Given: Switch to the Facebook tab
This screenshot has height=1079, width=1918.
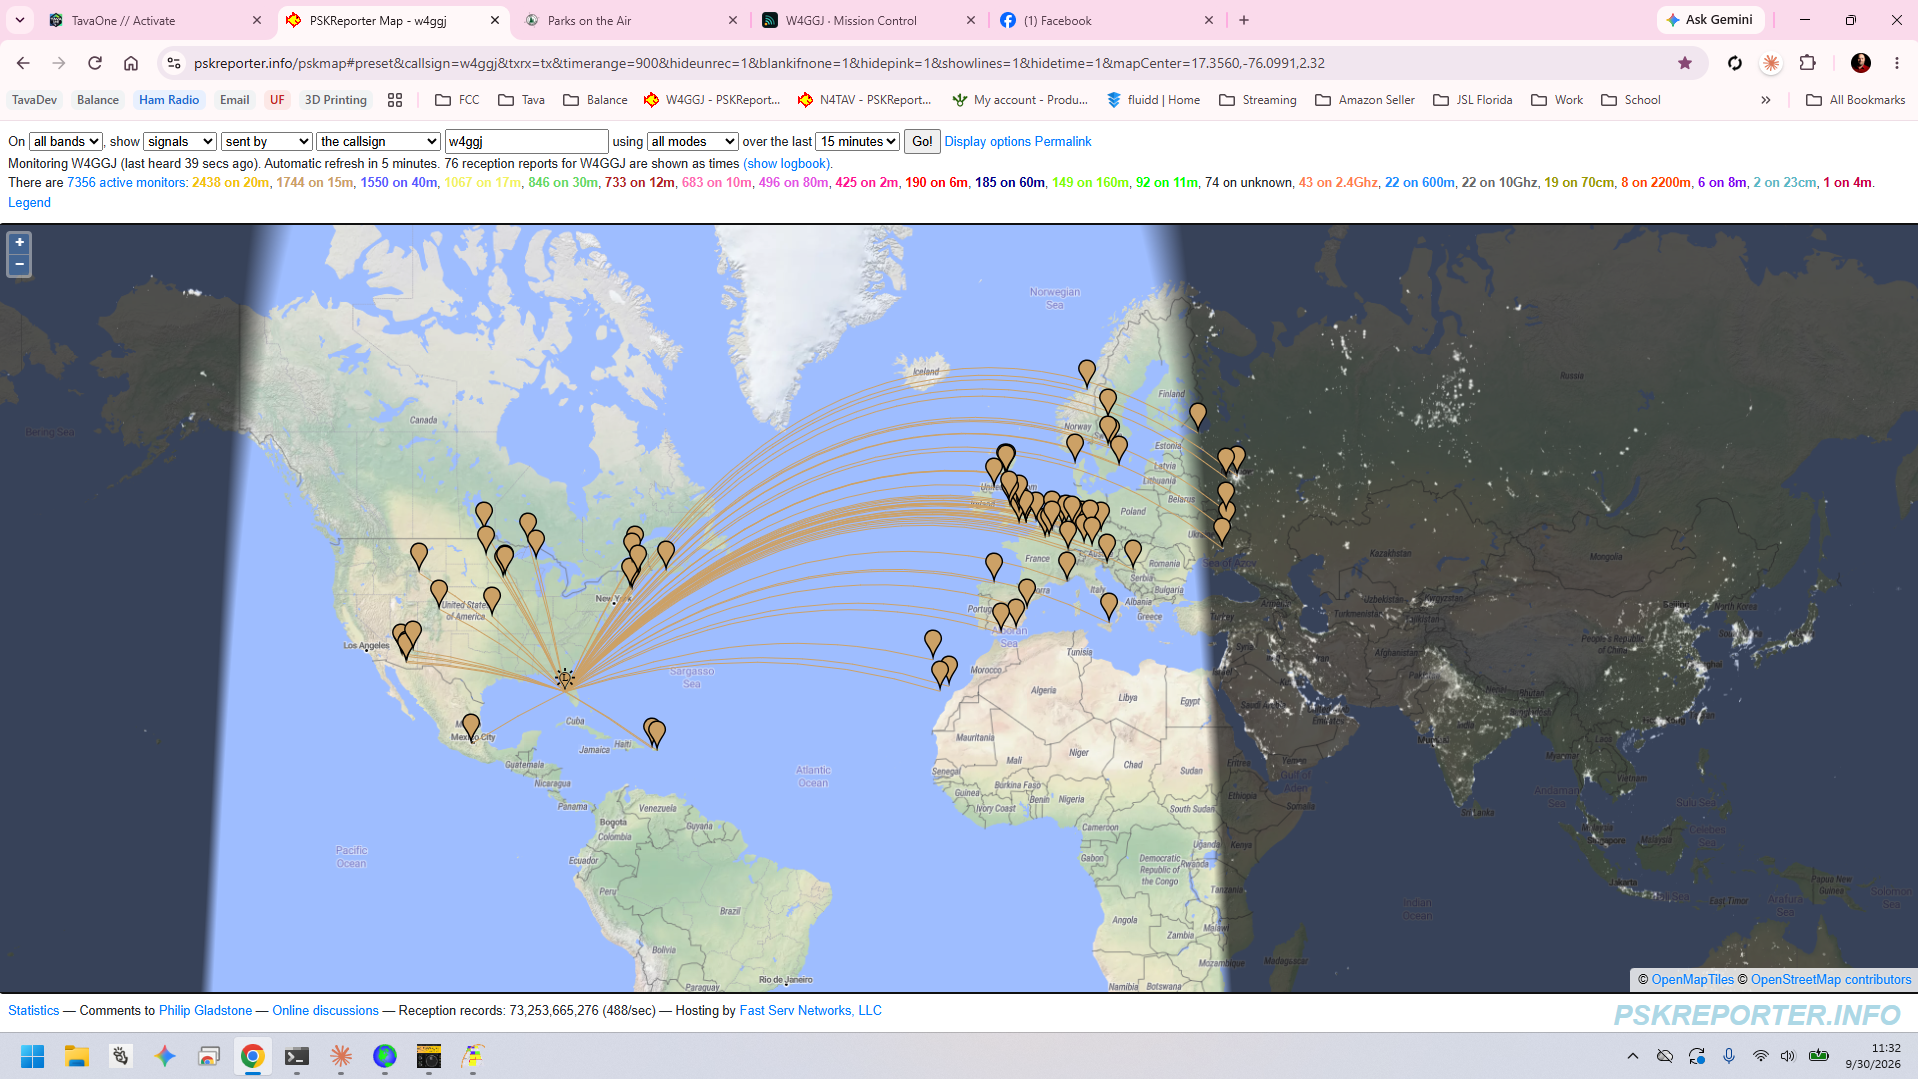Looking at the screenshot, I should point(1106,20).
